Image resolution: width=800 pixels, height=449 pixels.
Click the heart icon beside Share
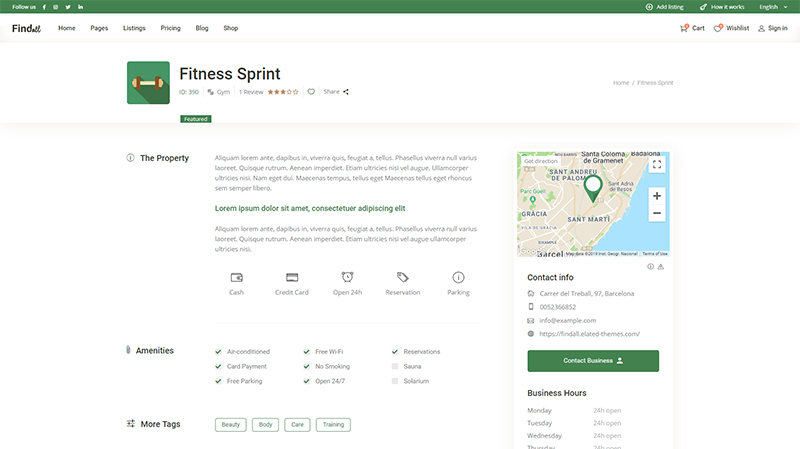[x=311, y=92]
